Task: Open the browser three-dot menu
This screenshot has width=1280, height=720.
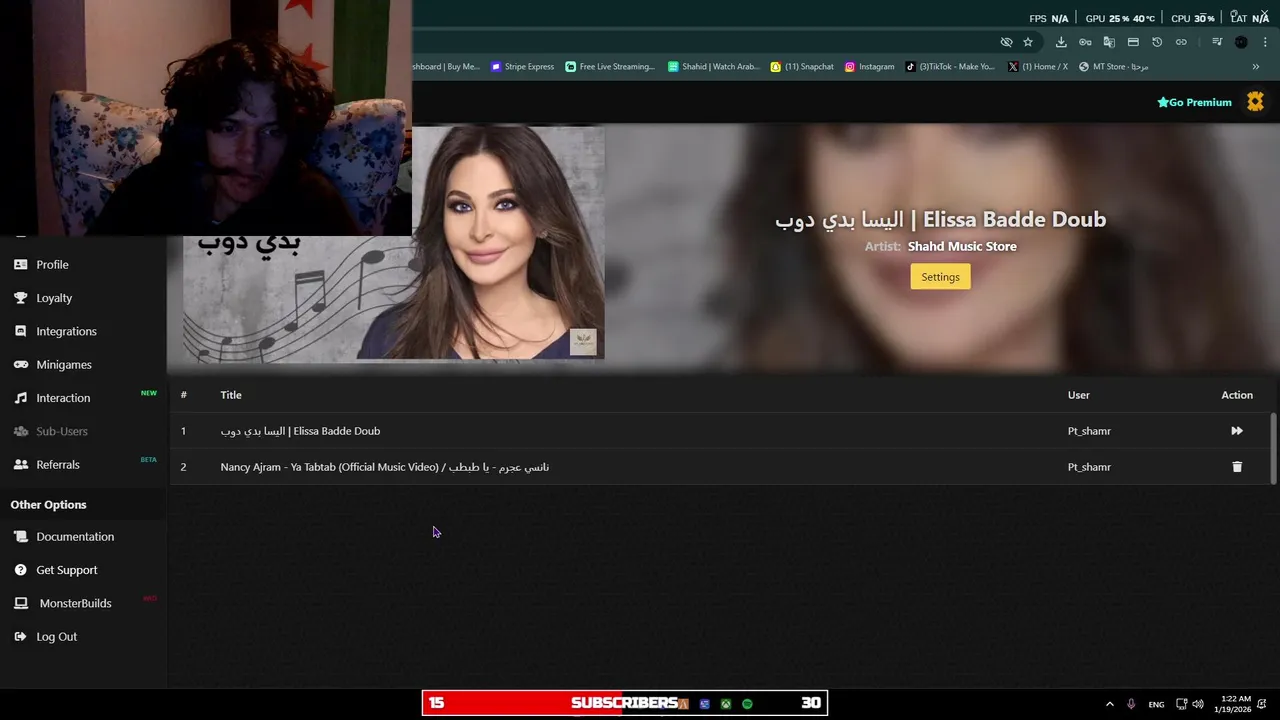Action: pyautogui.click(x=1263, y=42)
